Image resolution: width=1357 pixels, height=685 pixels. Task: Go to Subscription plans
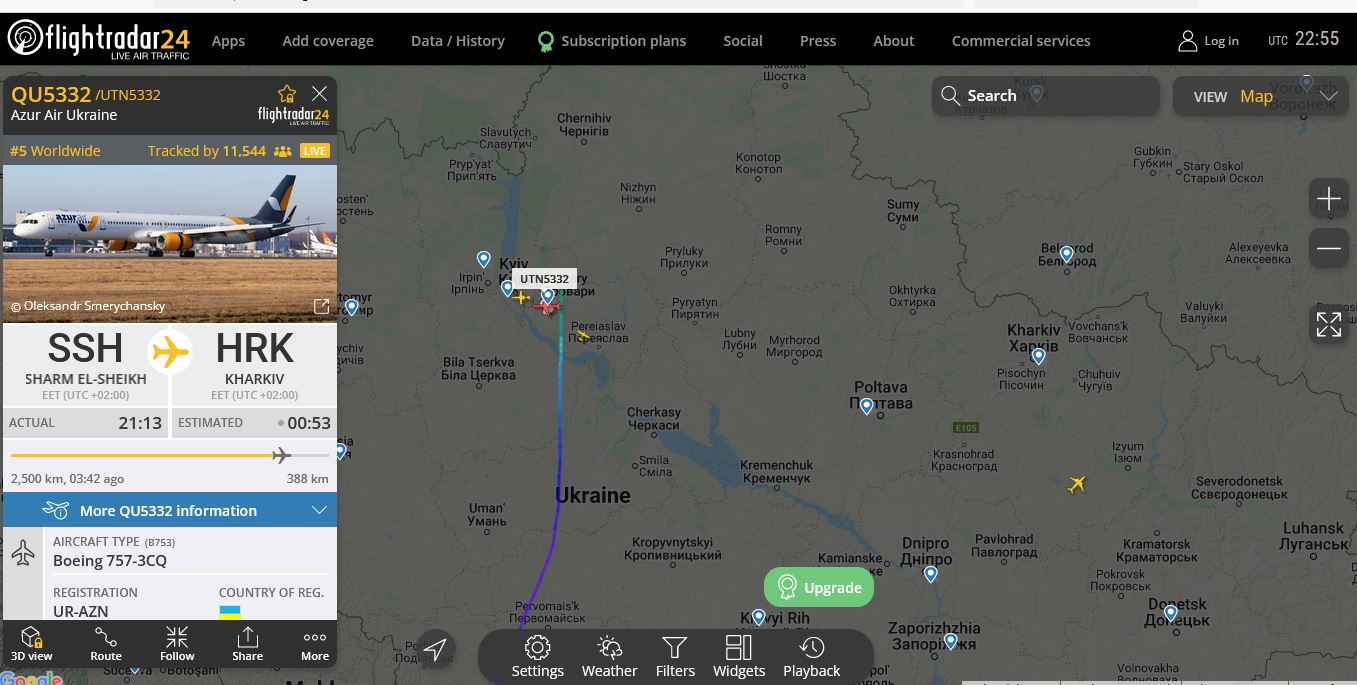tap(612, 41)
